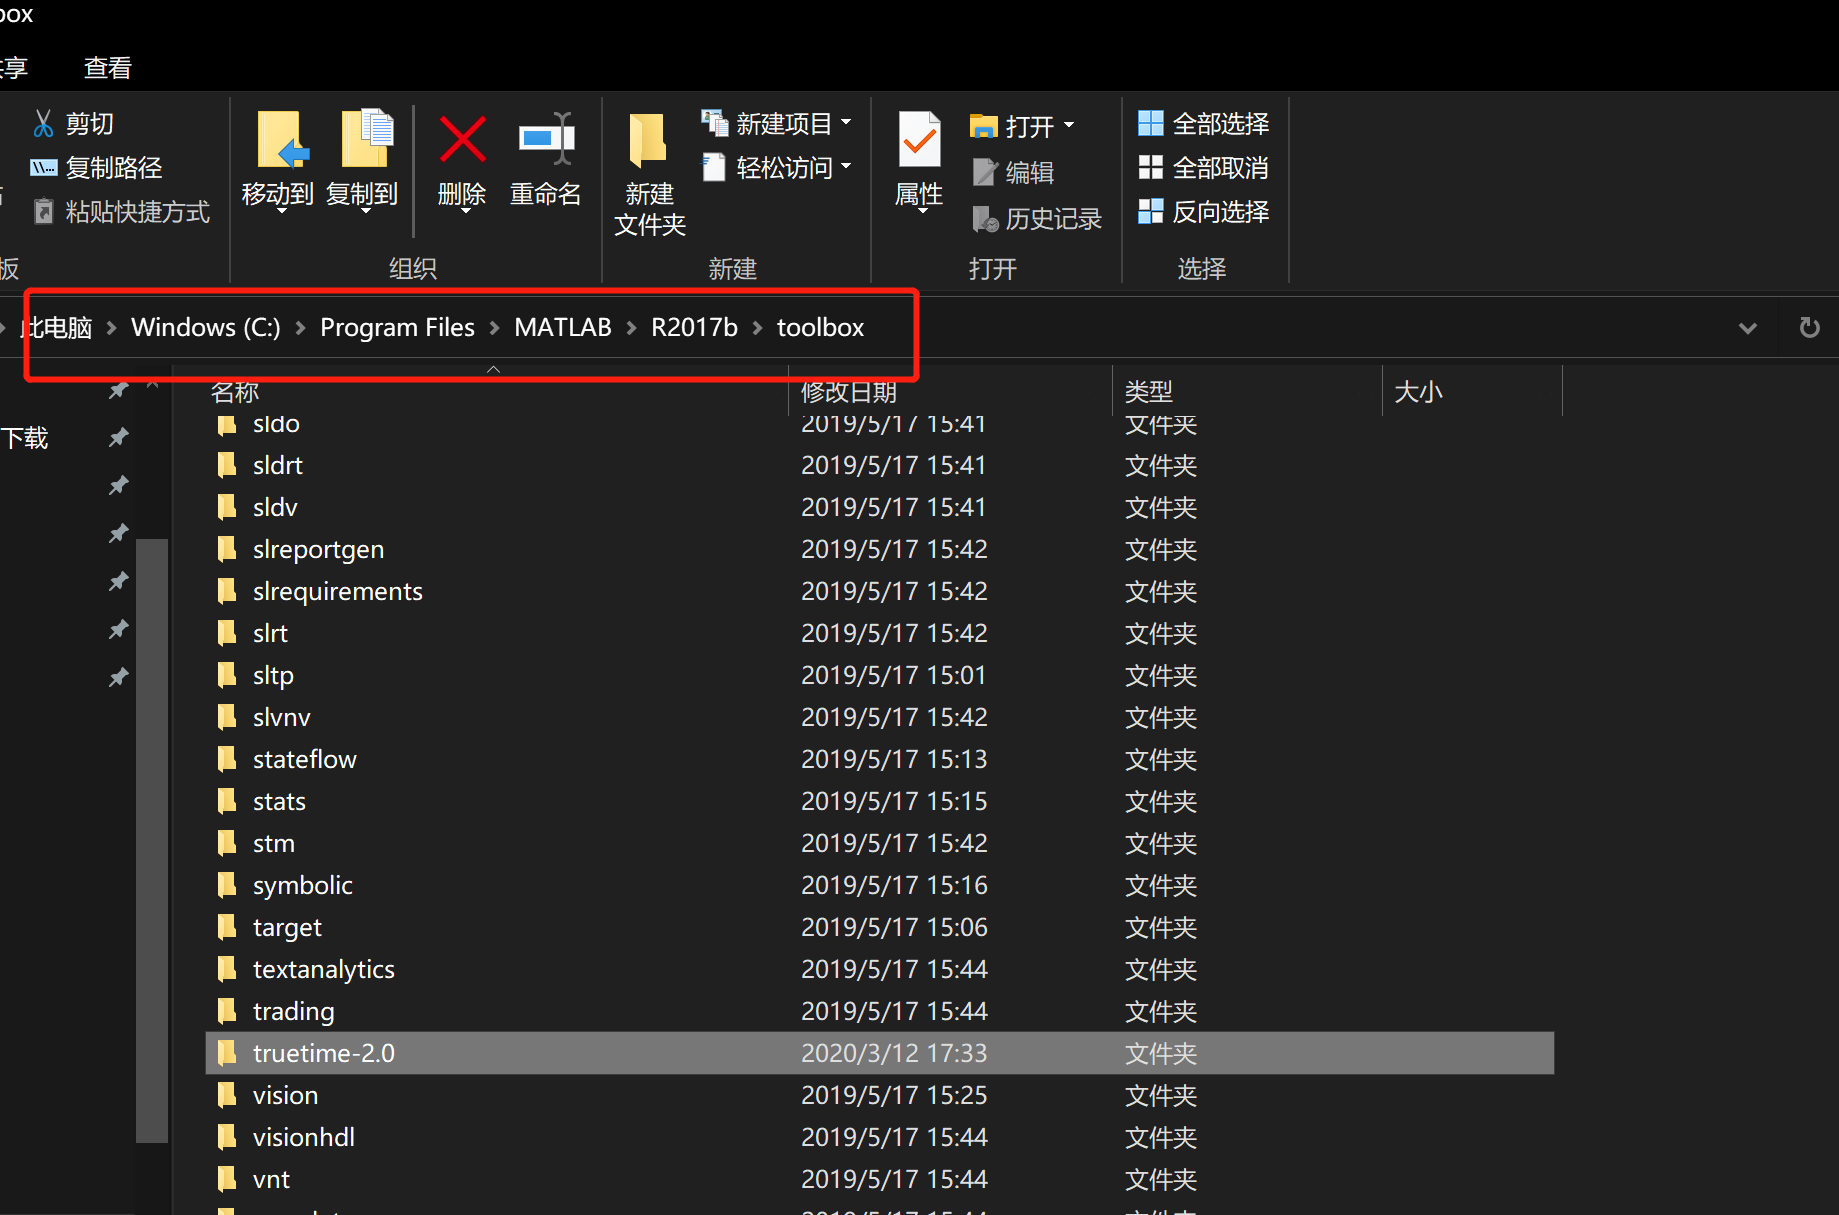1839x1215 pixels.
Task: Switch to the 查看 (View) tab
Action: click(106, 67)
